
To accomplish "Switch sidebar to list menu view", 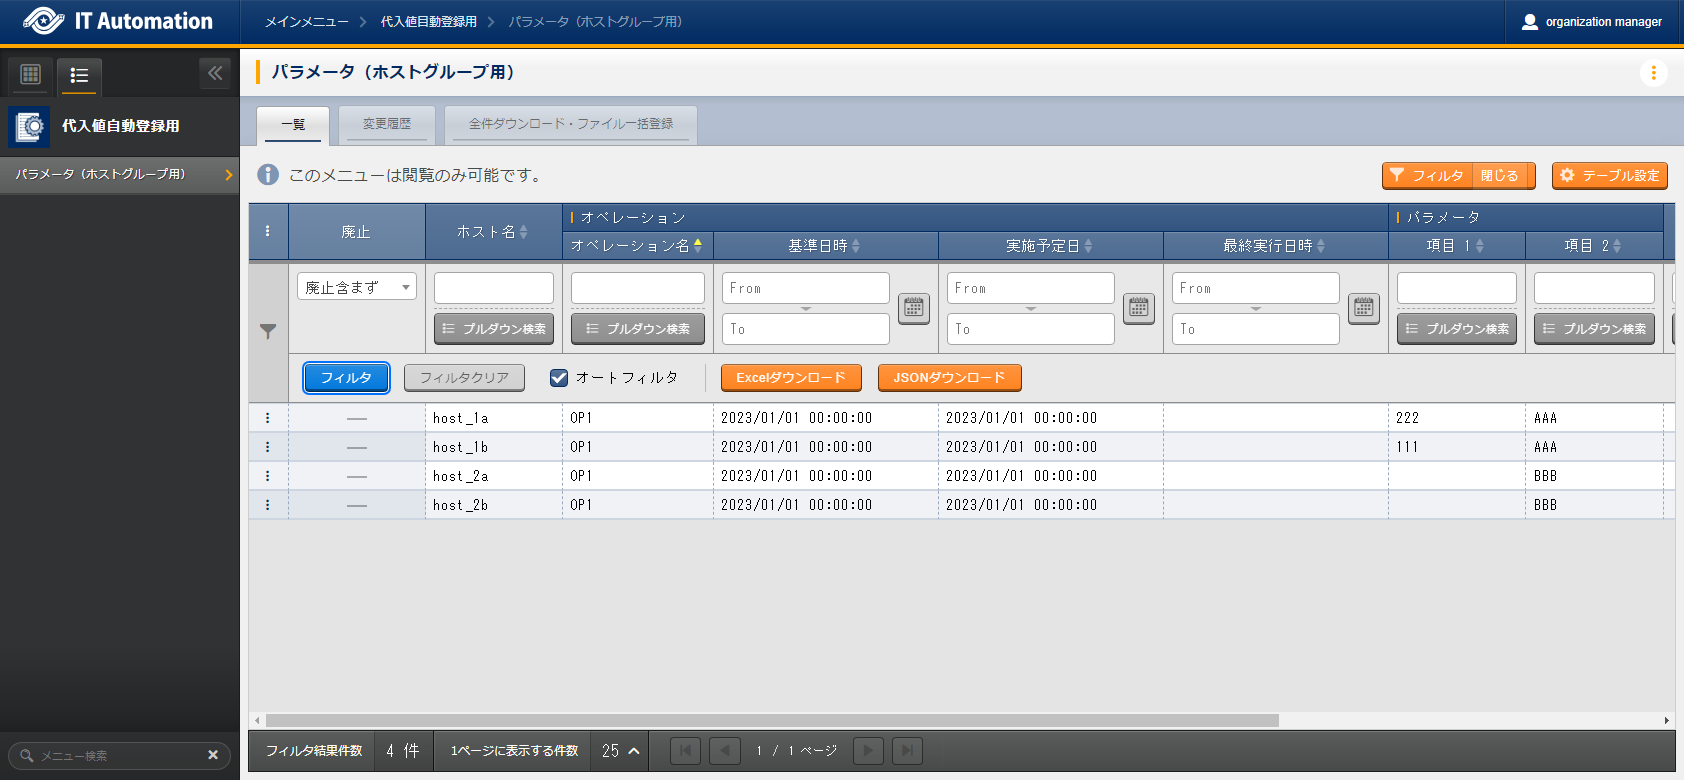I will [x=79, y=75].
